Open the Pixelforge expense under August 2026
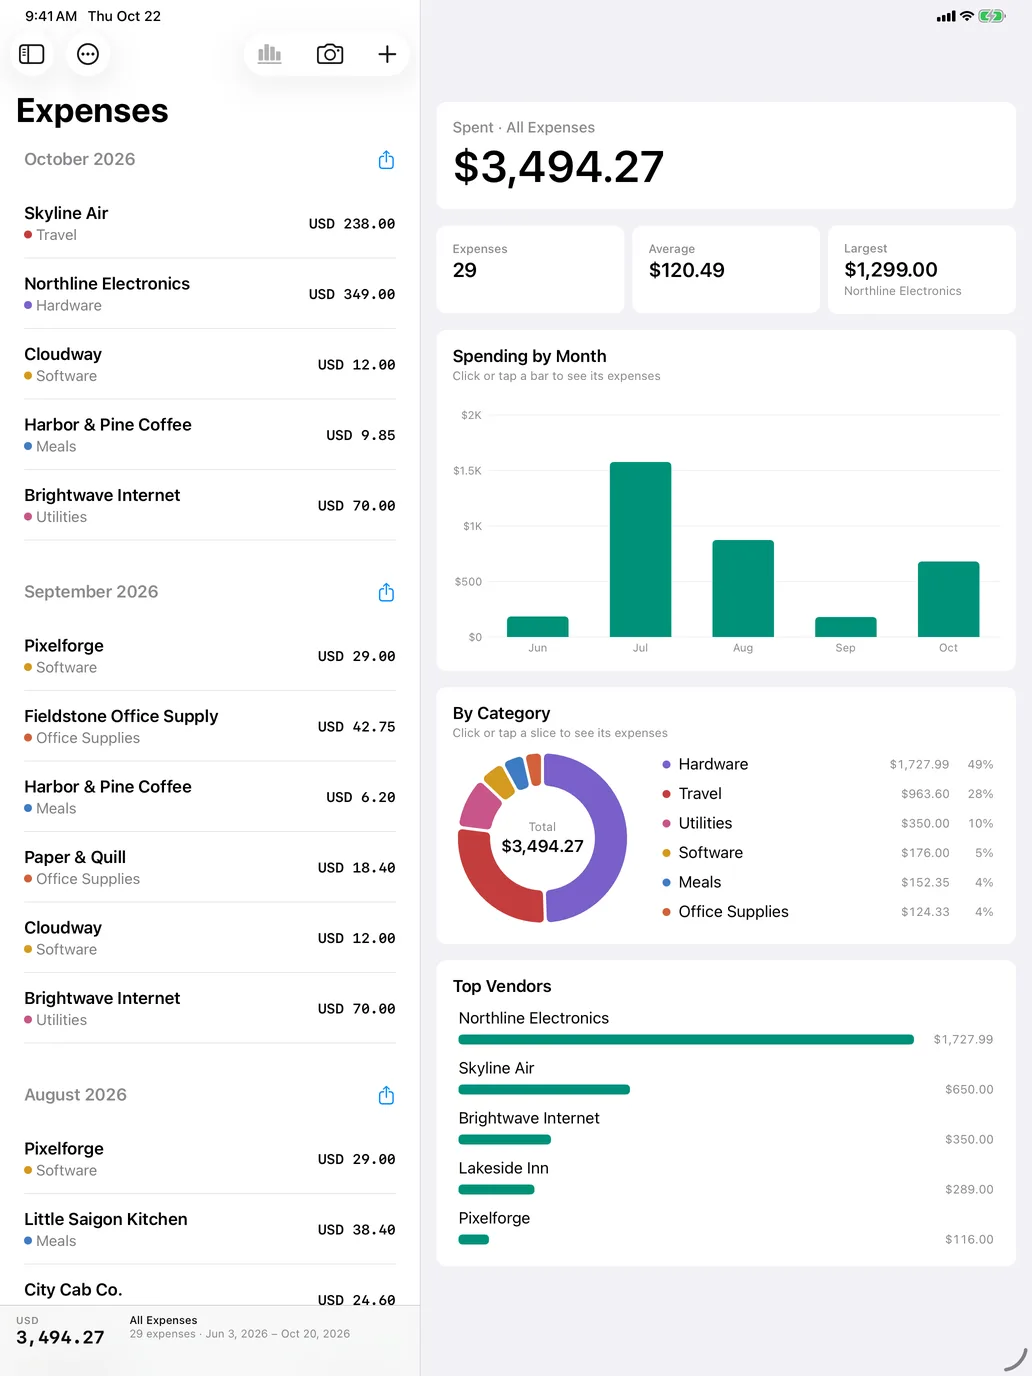Screen dimensions: 1032x1376 210,1159
